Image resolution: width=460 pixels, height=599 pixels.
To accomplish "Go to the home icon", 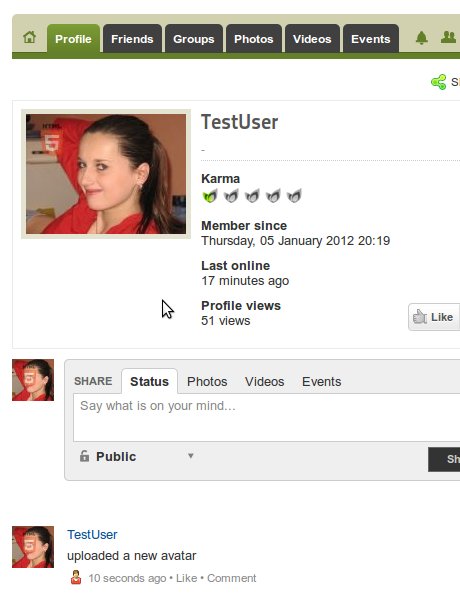I will (29, 37).
